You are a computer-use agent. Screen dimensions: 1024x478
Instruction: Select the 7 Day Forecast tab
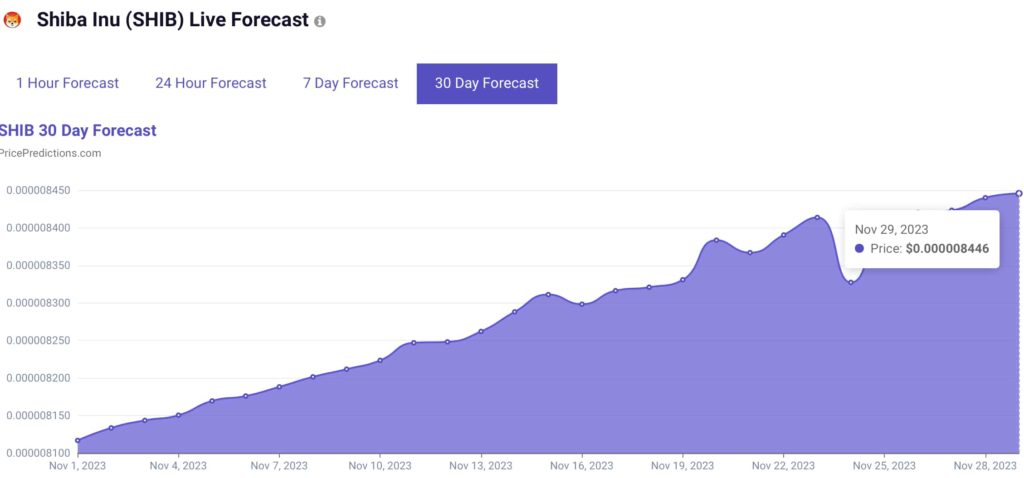(351, 83)
